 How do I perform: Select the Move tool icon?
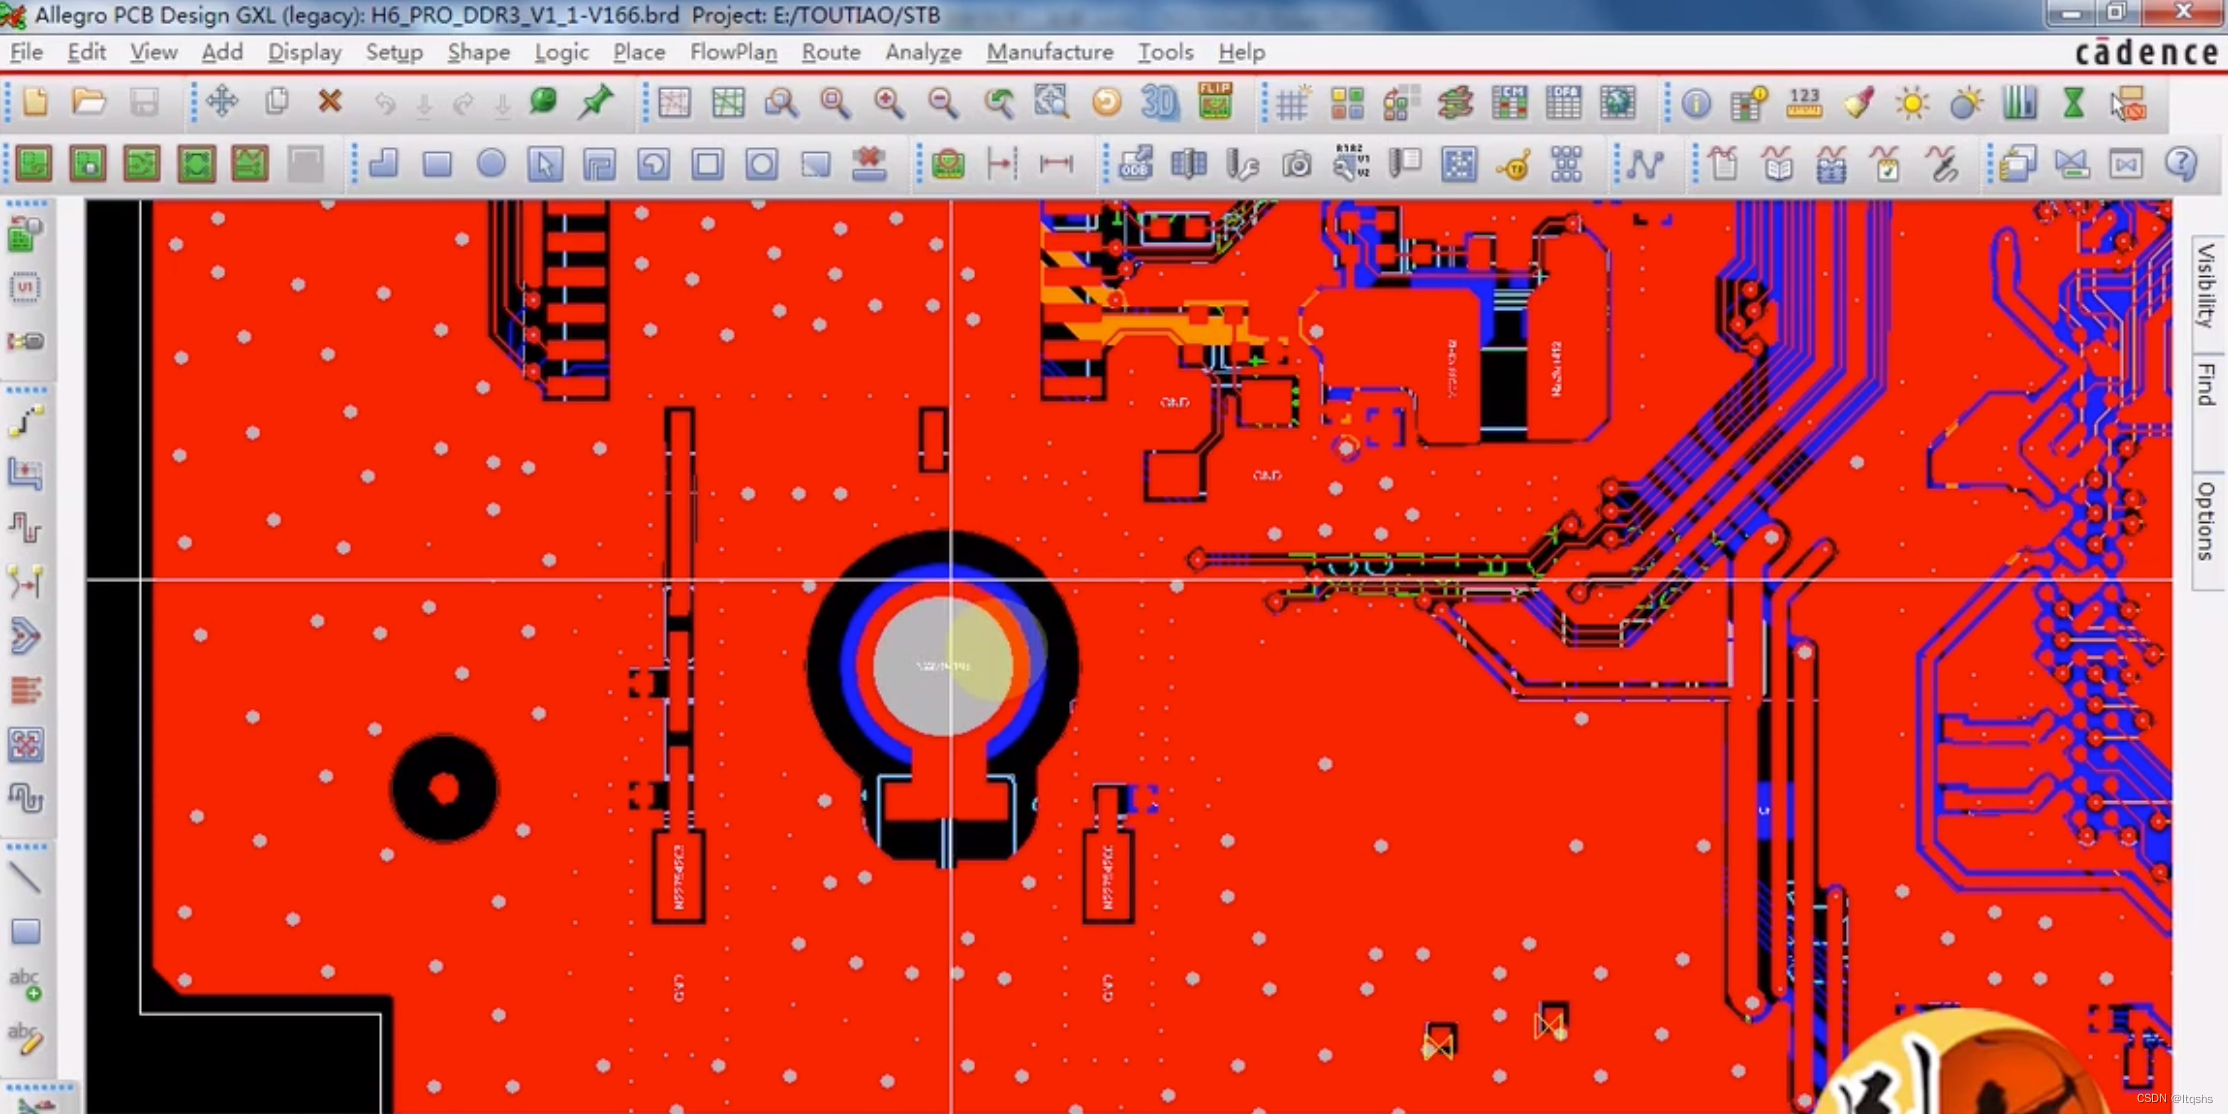tap(222, 102)
